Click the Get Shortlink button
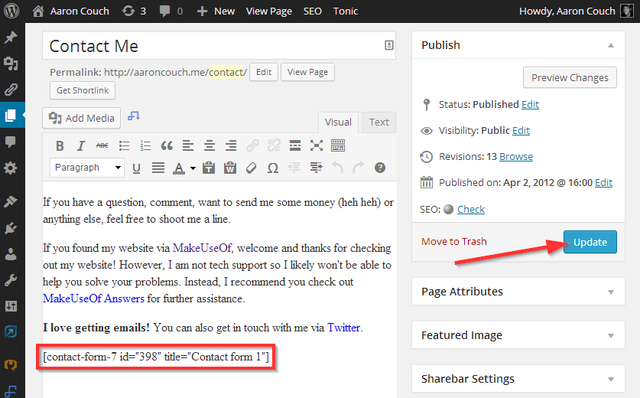 [x=82, y=90]
